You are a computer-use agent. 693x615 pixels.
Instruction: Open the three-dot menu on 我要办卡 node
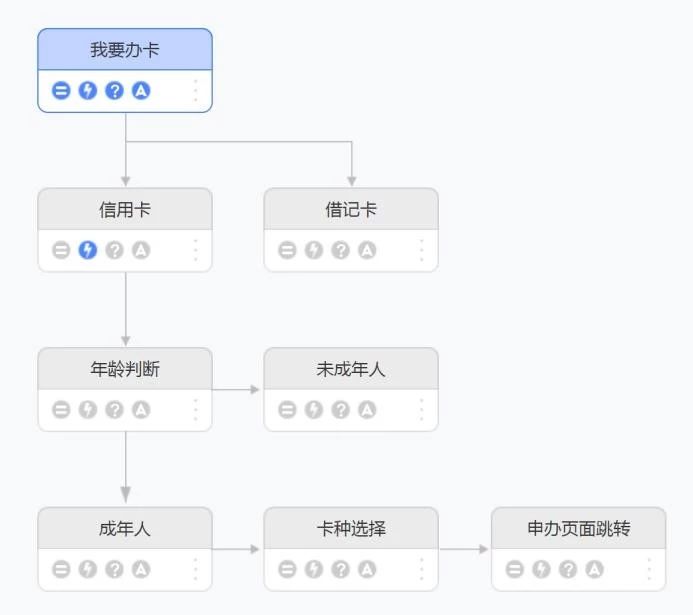[195, 91]
